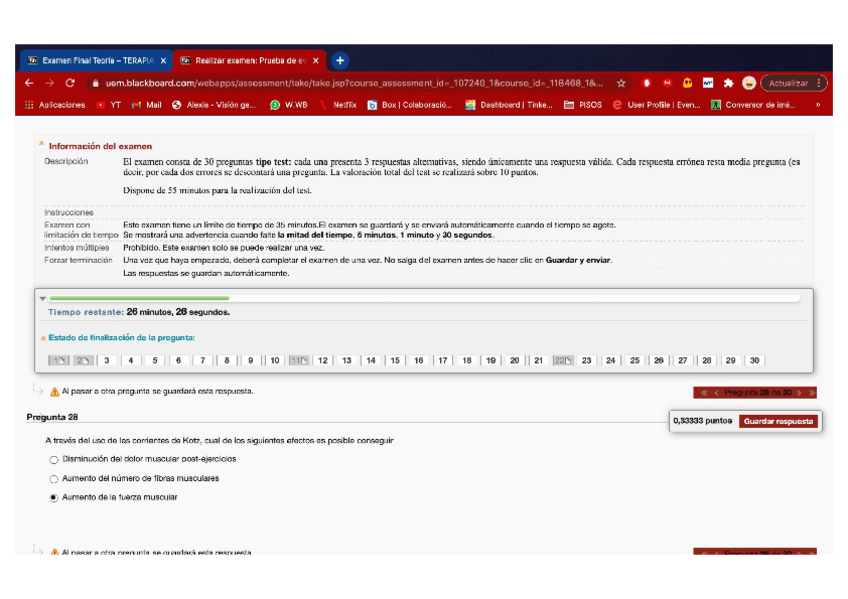The width and height of the screenshot is (848, 599).
Task: Select 'Disminución del dolor muscular post-ejercicios' option
Action: (x=54, y=459)
